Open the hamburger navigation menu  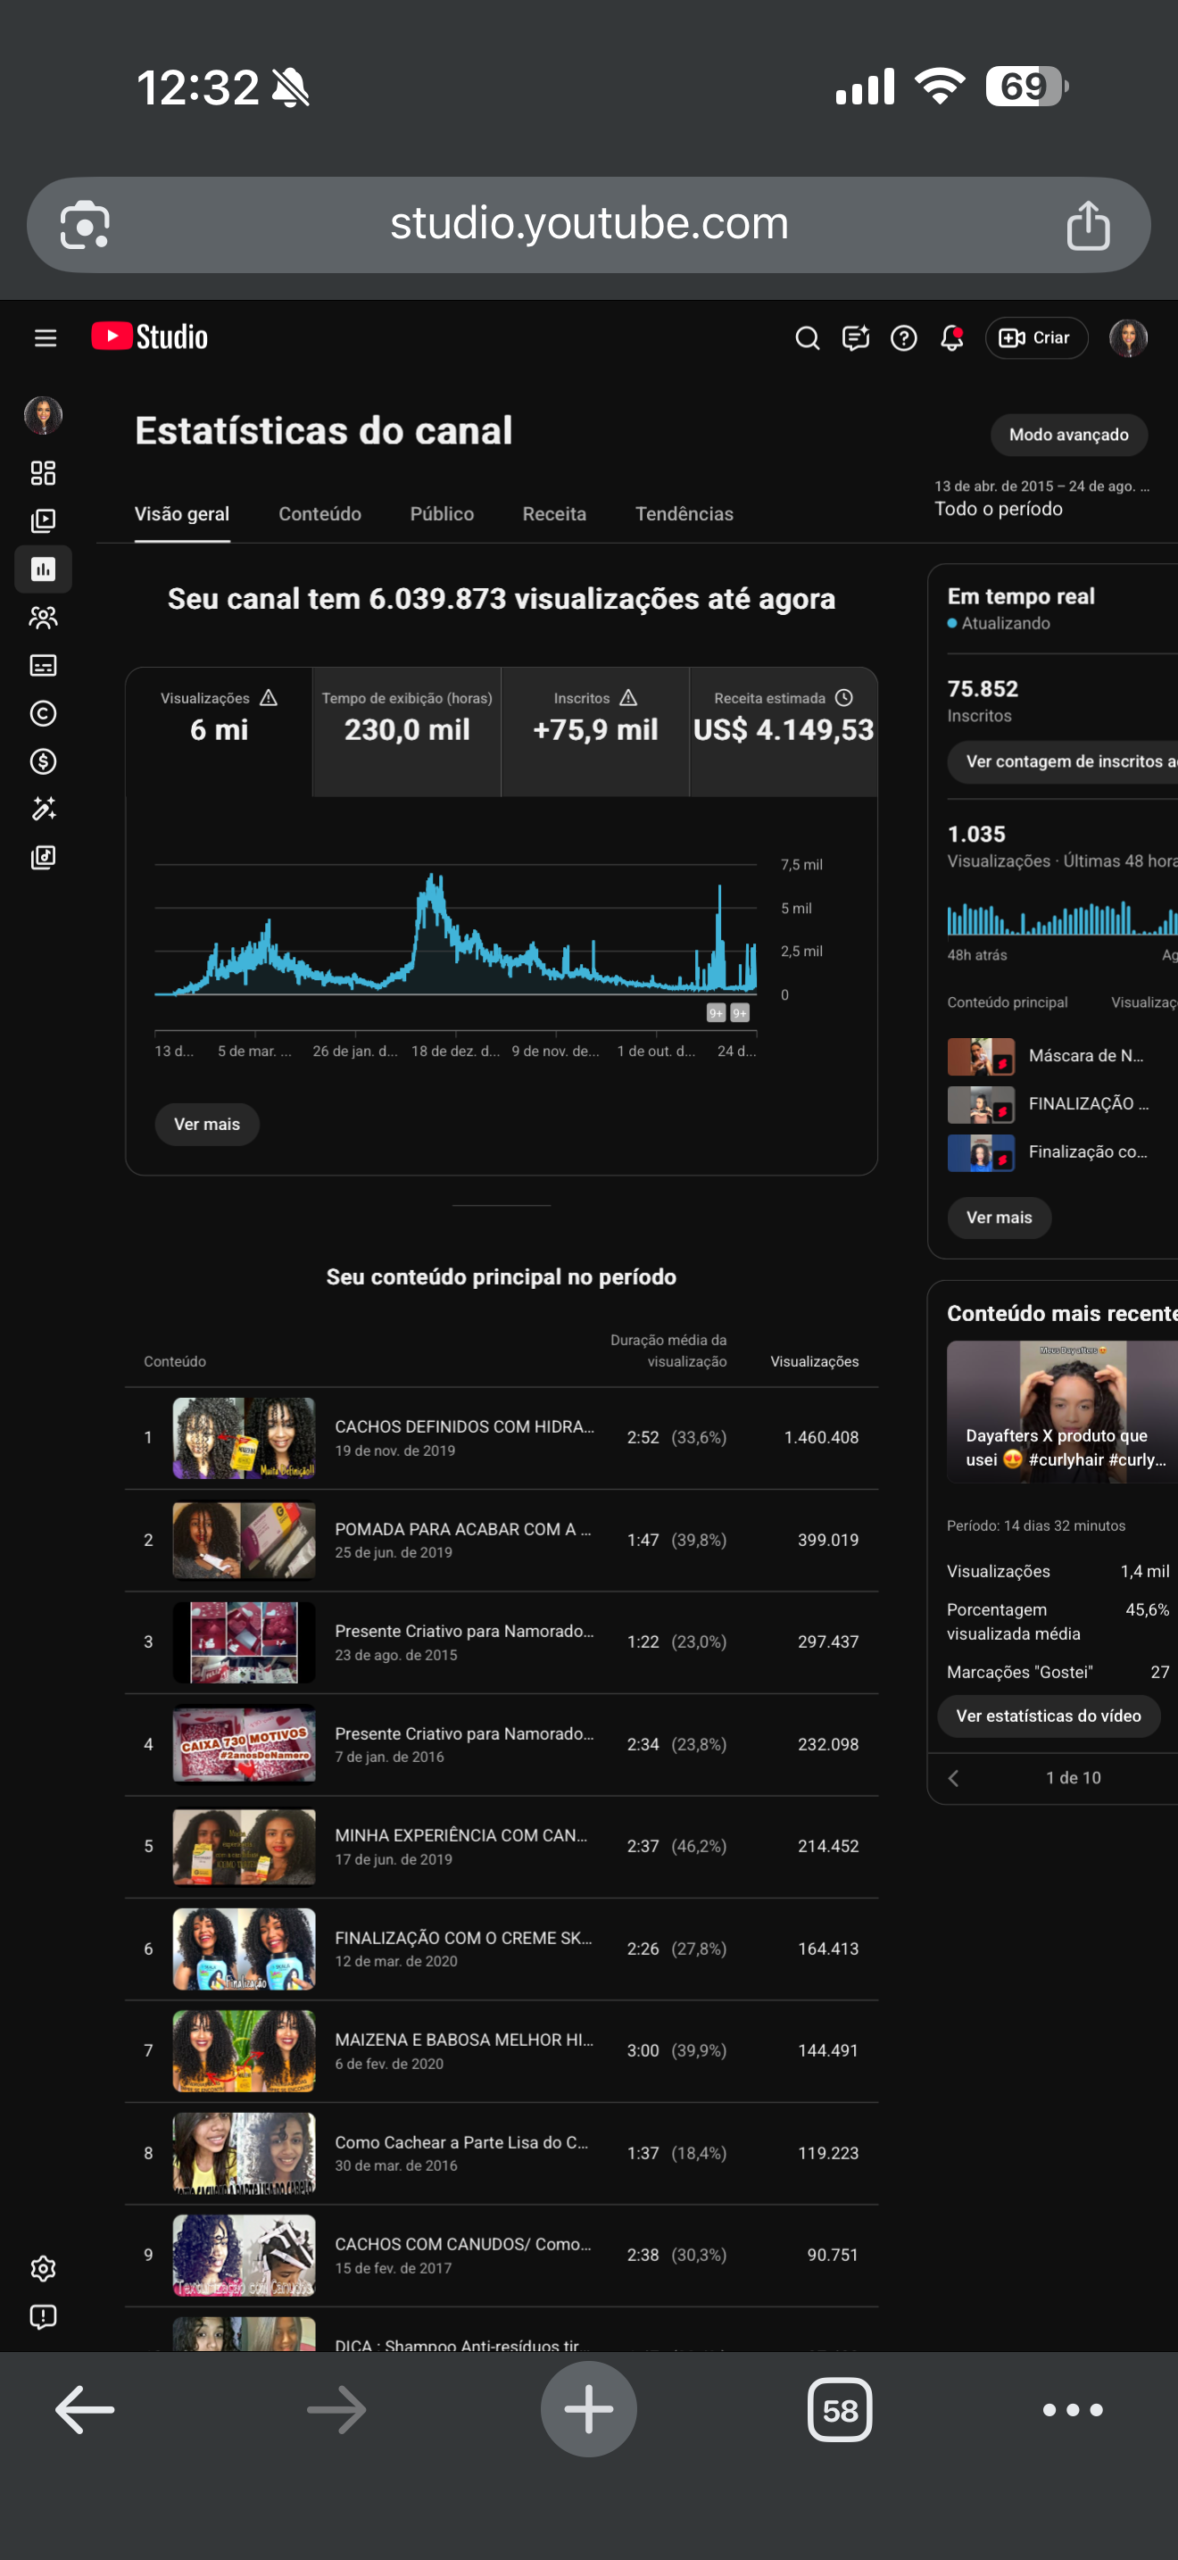(x=45, y=338)
